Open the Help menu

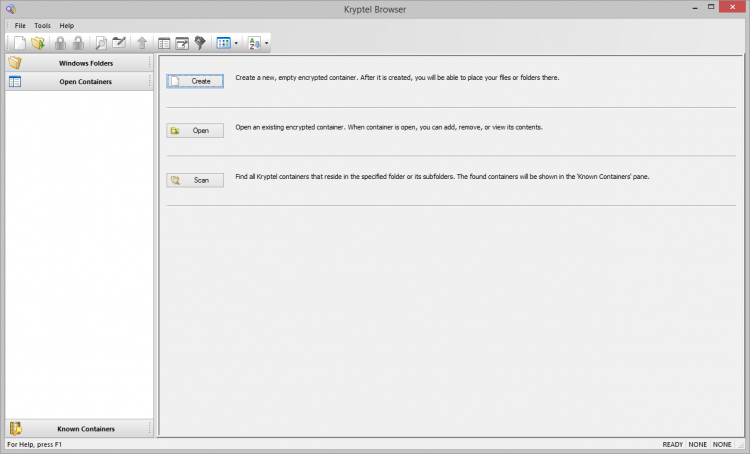click(66, 25)
